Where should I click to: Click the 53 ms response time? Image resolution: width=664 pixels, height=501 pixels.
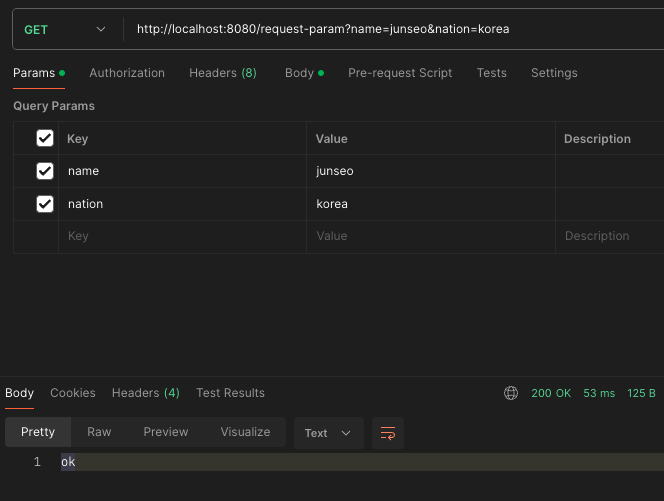599,393
